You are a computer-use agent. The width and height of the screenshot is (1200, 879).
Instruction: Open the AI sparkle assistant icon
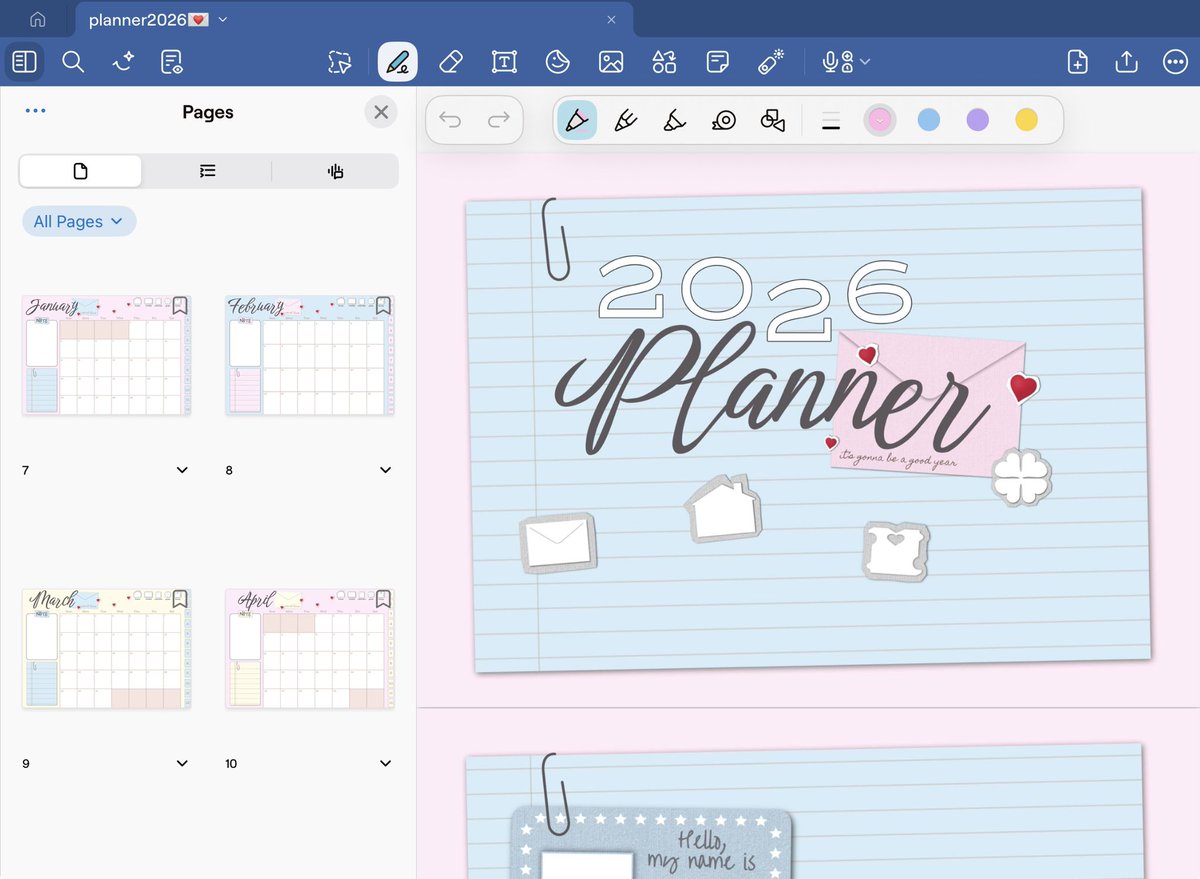pyautogui.click(x=123, y=62)
